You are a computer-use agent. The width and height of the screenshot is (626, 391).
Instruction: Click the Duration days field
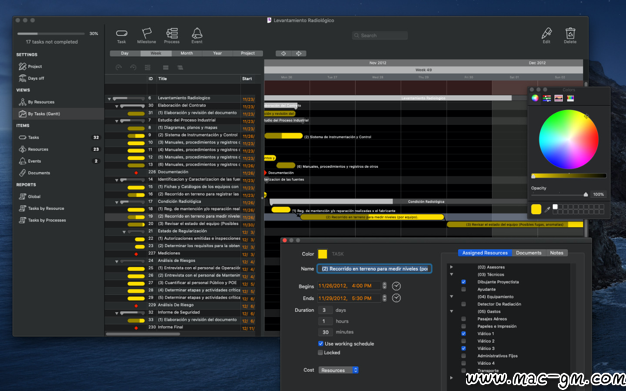(x=325, y=310)
